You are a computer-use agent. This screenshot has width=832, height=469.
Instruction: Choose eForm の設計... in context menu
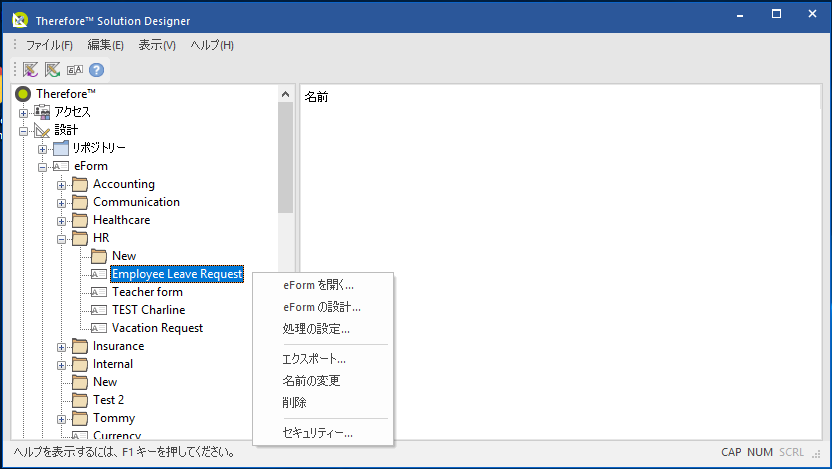323,307
